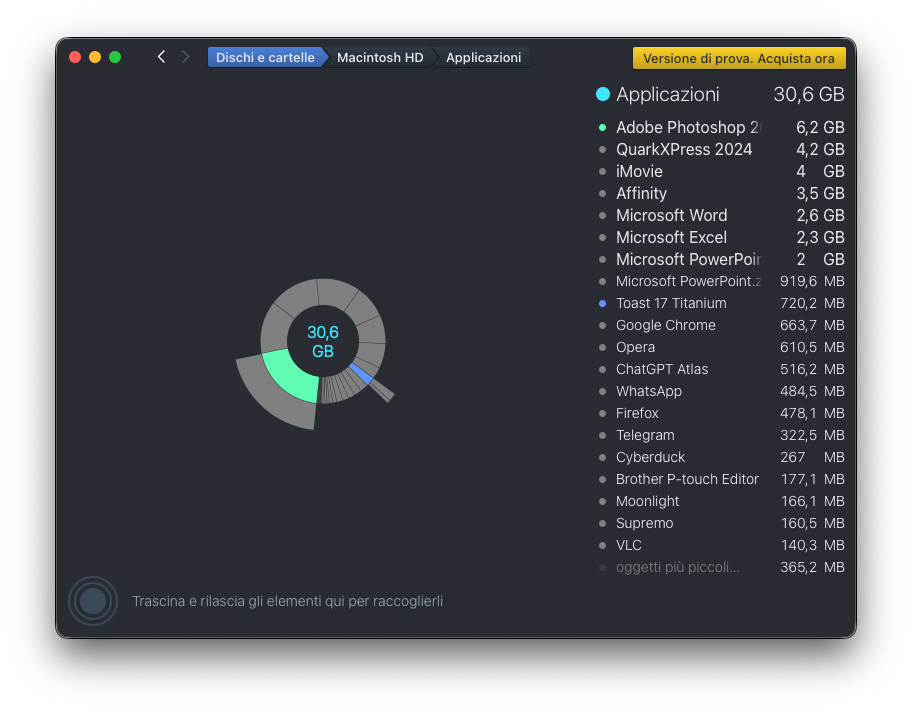Select the Applicazioni breadcrumb
Screen dimensions: 912x712
pyautogui.click(x=483, y=58)
